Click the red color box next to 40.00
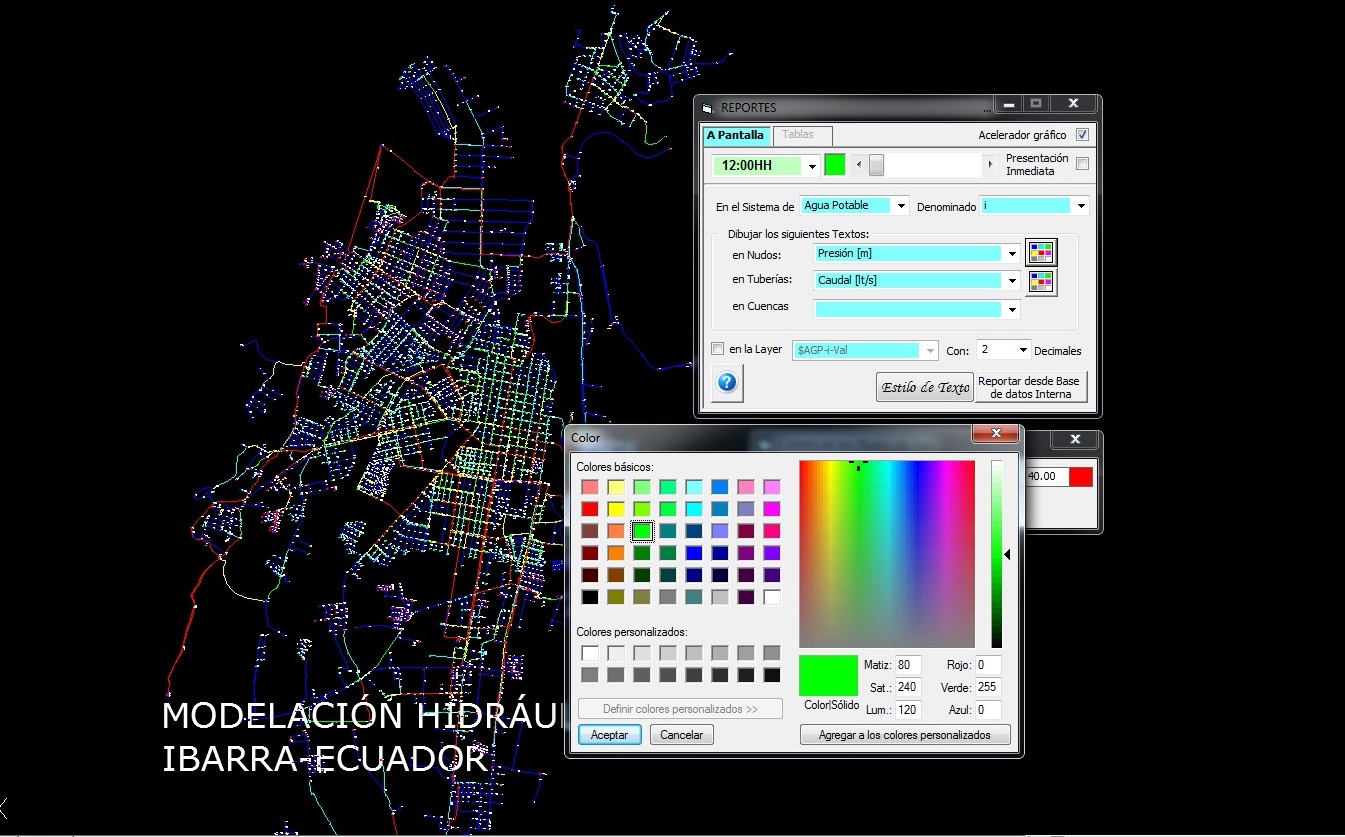The image size is (1345, 837). [x=1081, y=477]
